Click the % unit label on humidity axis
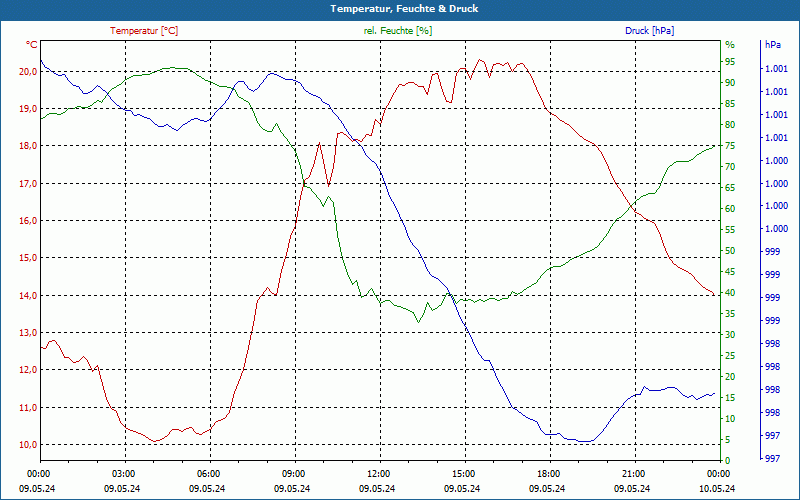This screenshot has height=500, width=800. click(730, 45)
